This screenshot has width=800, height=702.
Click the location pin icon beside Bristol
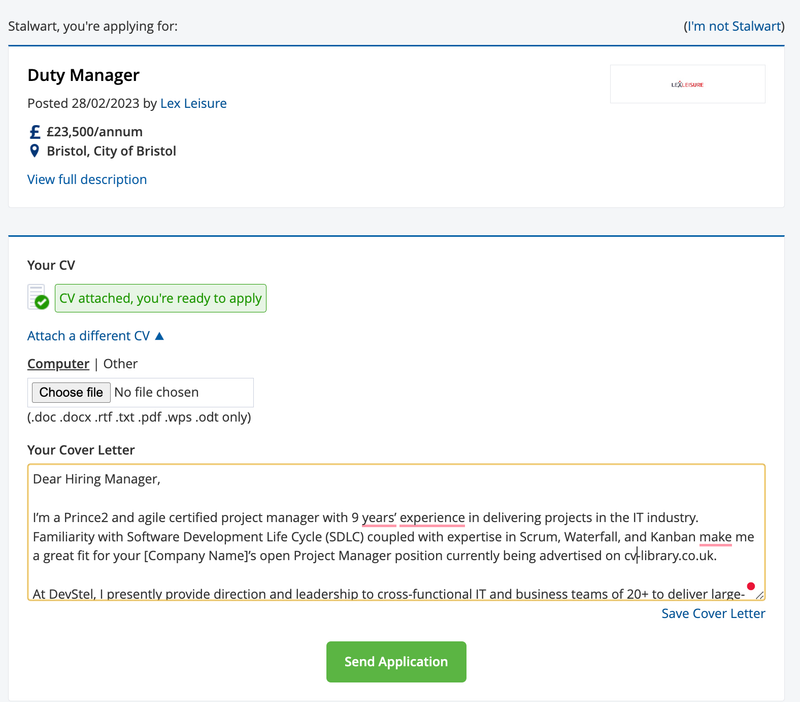click(33, 152)
